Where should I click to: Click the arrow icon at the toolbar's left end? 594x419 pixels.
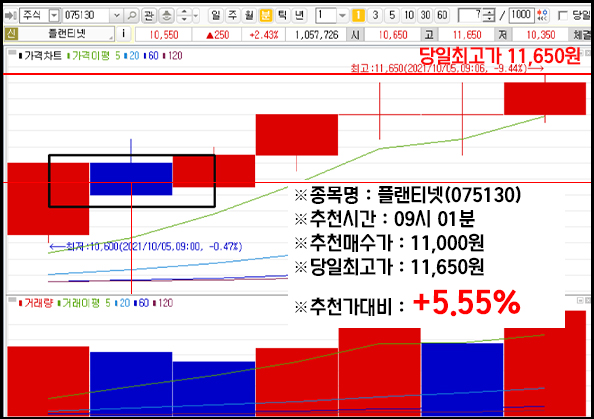pos(10,16)
